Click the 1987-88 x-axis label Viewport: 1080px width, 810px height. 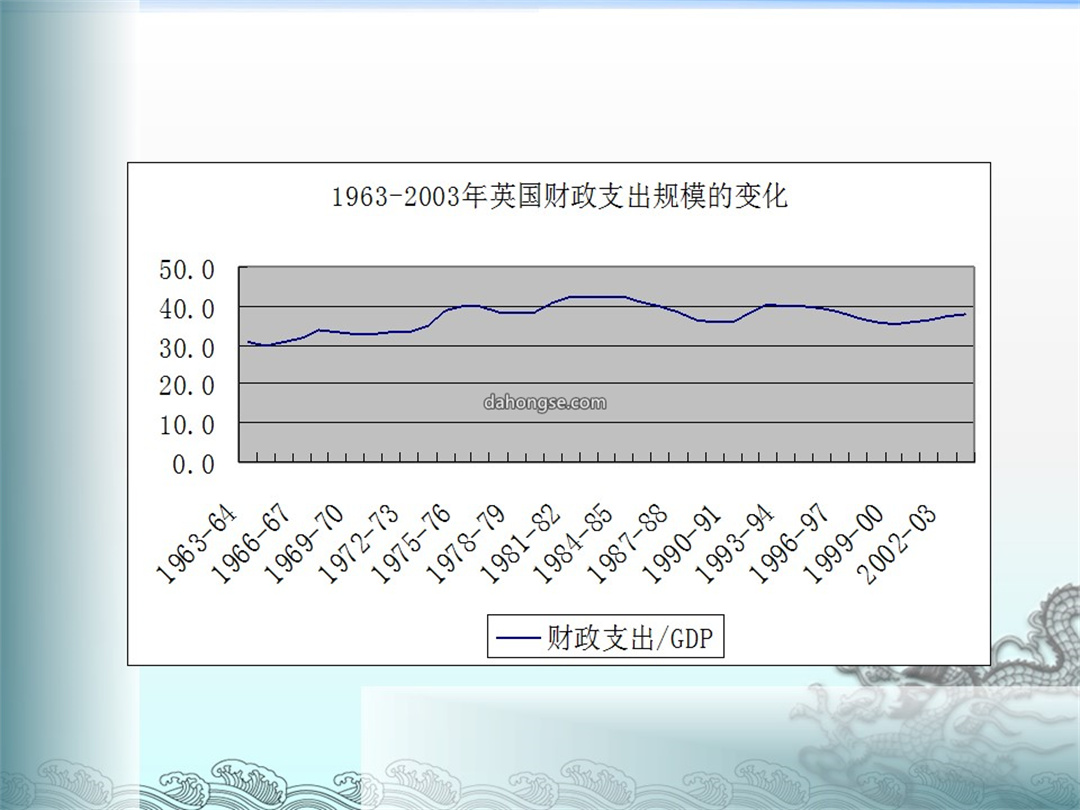(628, 544)
